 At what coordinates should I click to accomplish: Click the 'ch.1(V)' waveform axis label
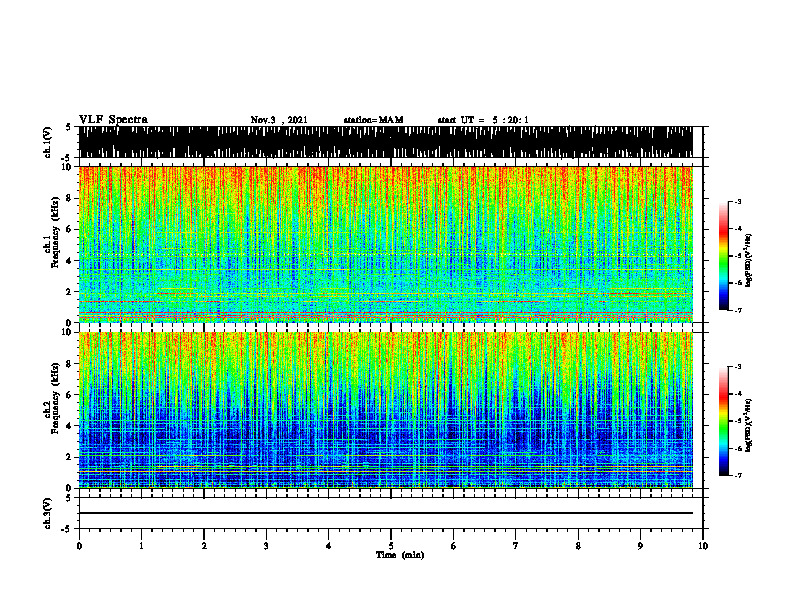point(48,142)
